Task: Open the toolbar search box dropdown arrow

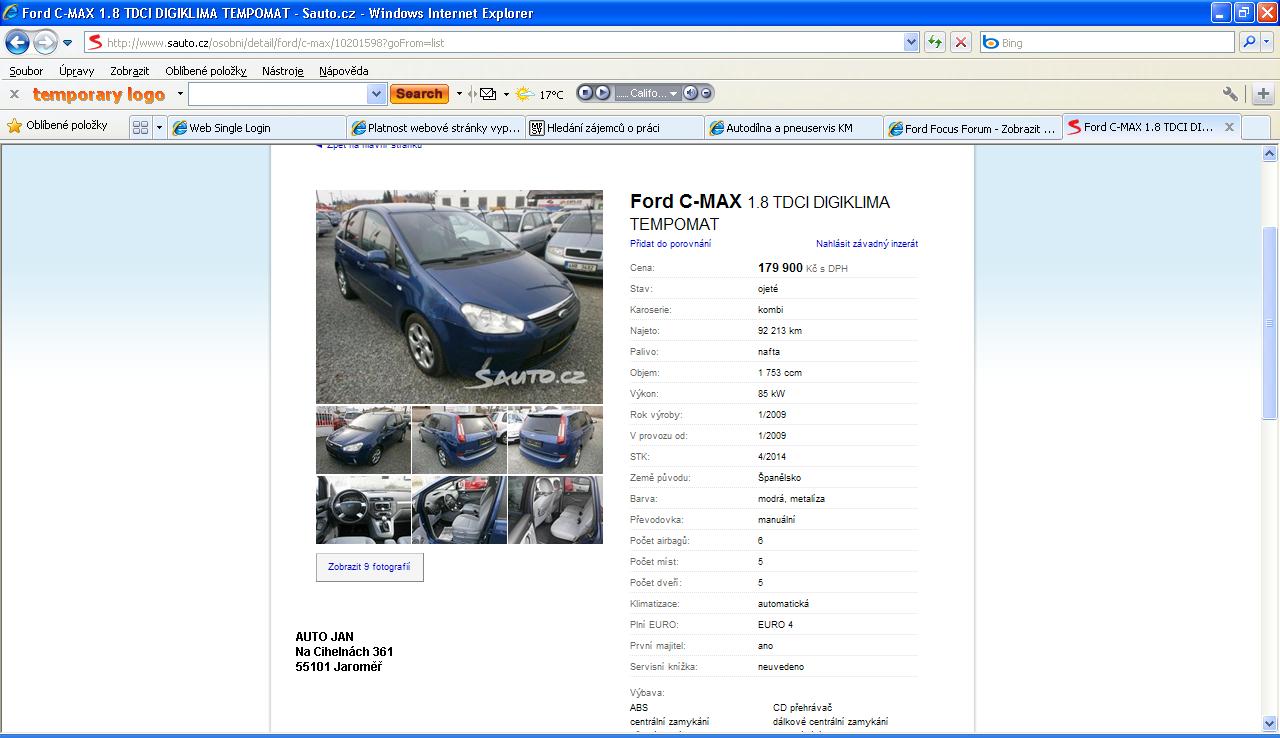Action: coord(377,94)
